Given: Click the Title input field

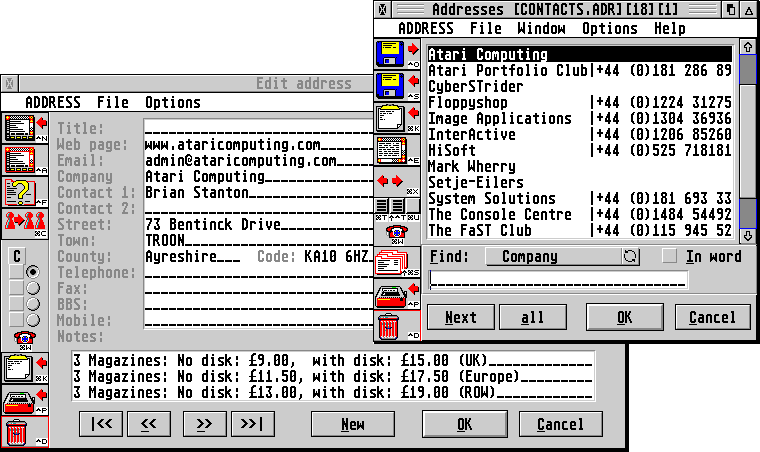Looking at the screenshot, I should (258, 128).
